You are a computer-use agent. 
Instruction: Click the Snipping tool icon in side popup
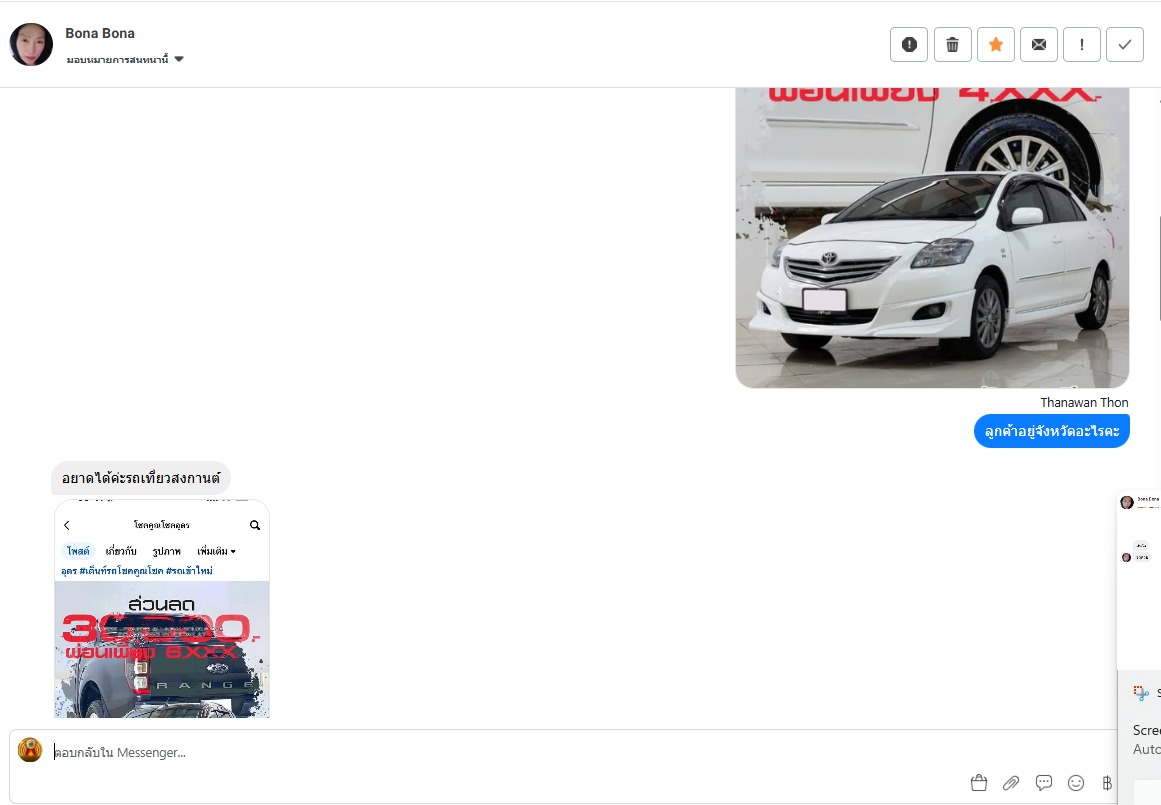(x=1141, y=692)
